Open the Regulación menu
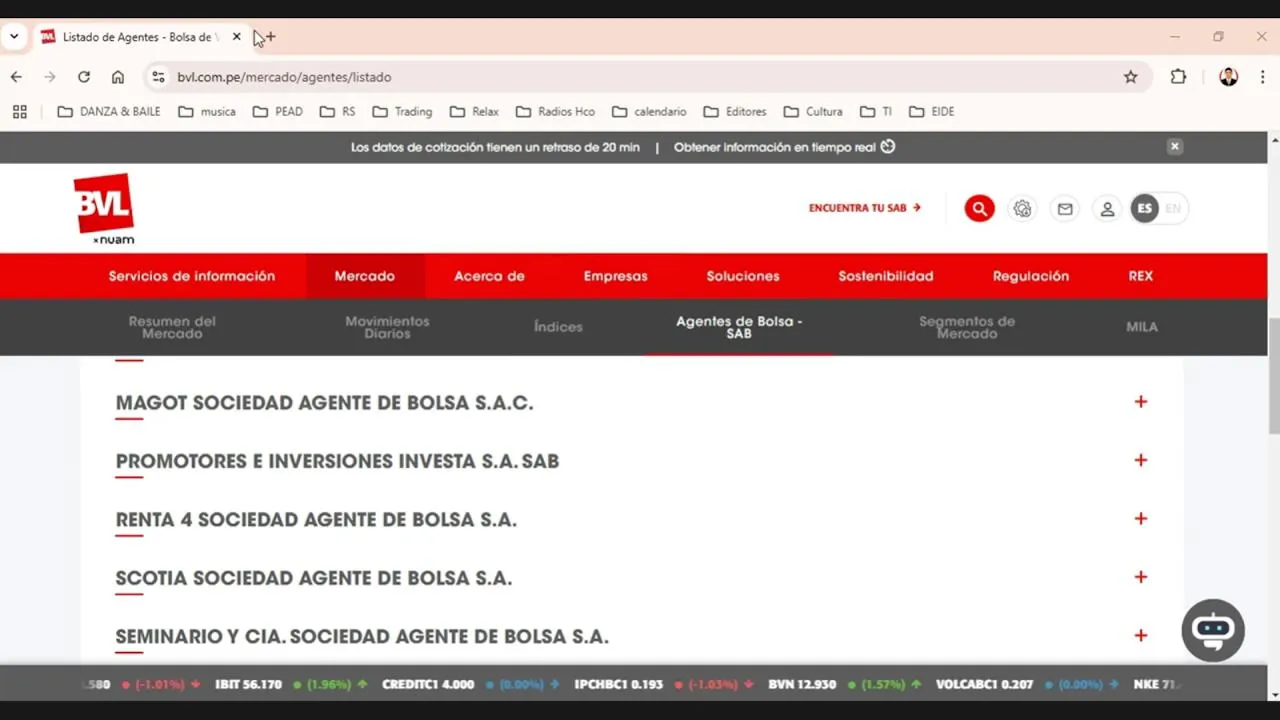1280x720 pixels. [1031, 276]
